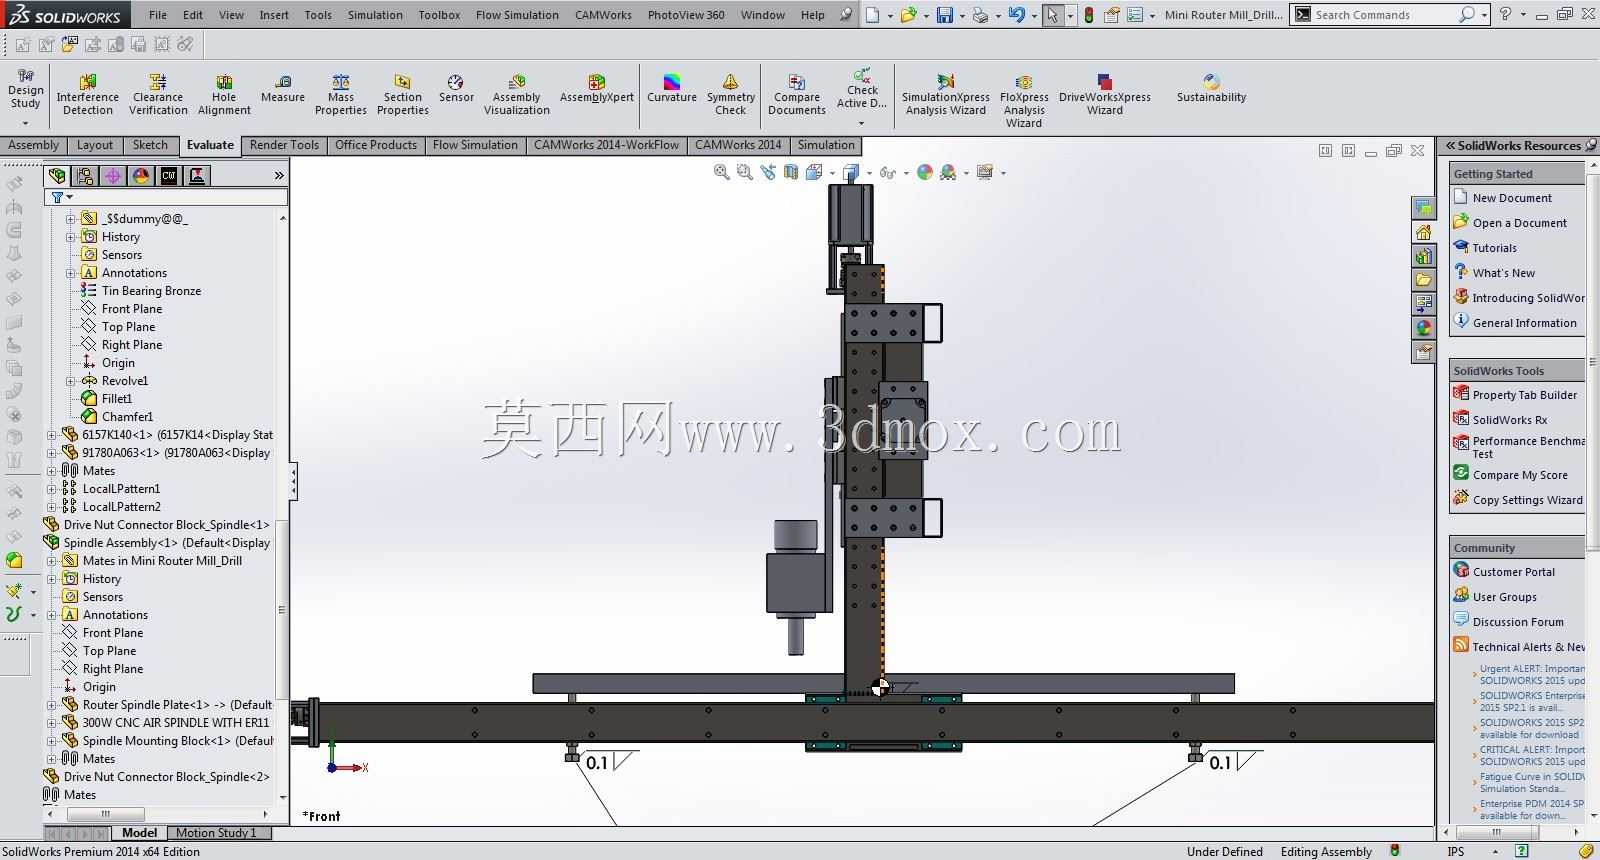Expand the Revolve1 feature node

coord(71,381)
